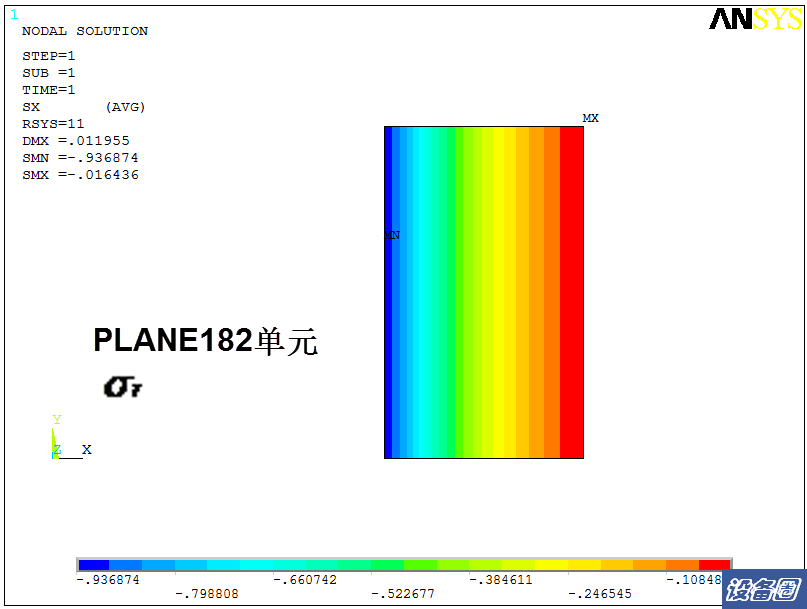This screenshot has height=609, width=807.
Task: Select the DMX =.011955 text line
Action: (75, 141)
